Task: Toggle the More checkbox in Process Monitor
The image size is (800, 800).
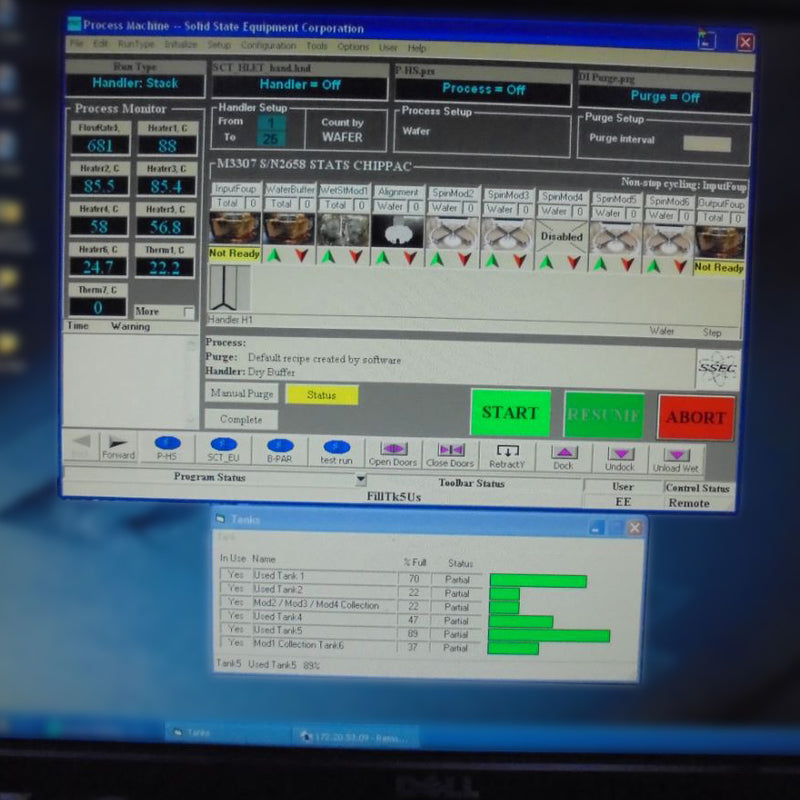Action: (188, 312)
